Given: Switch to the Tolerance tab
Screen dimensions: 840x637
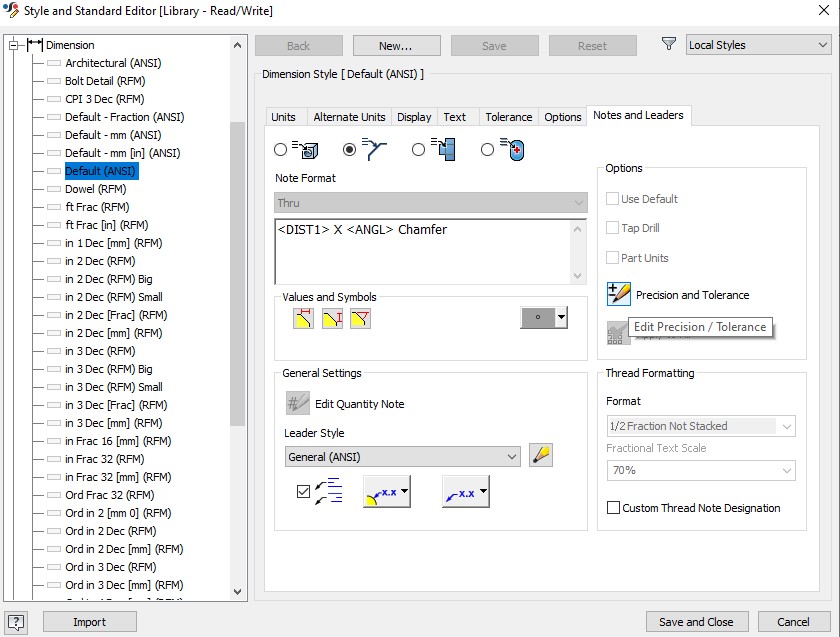Looking at the screenshot, I should (509, 117).
